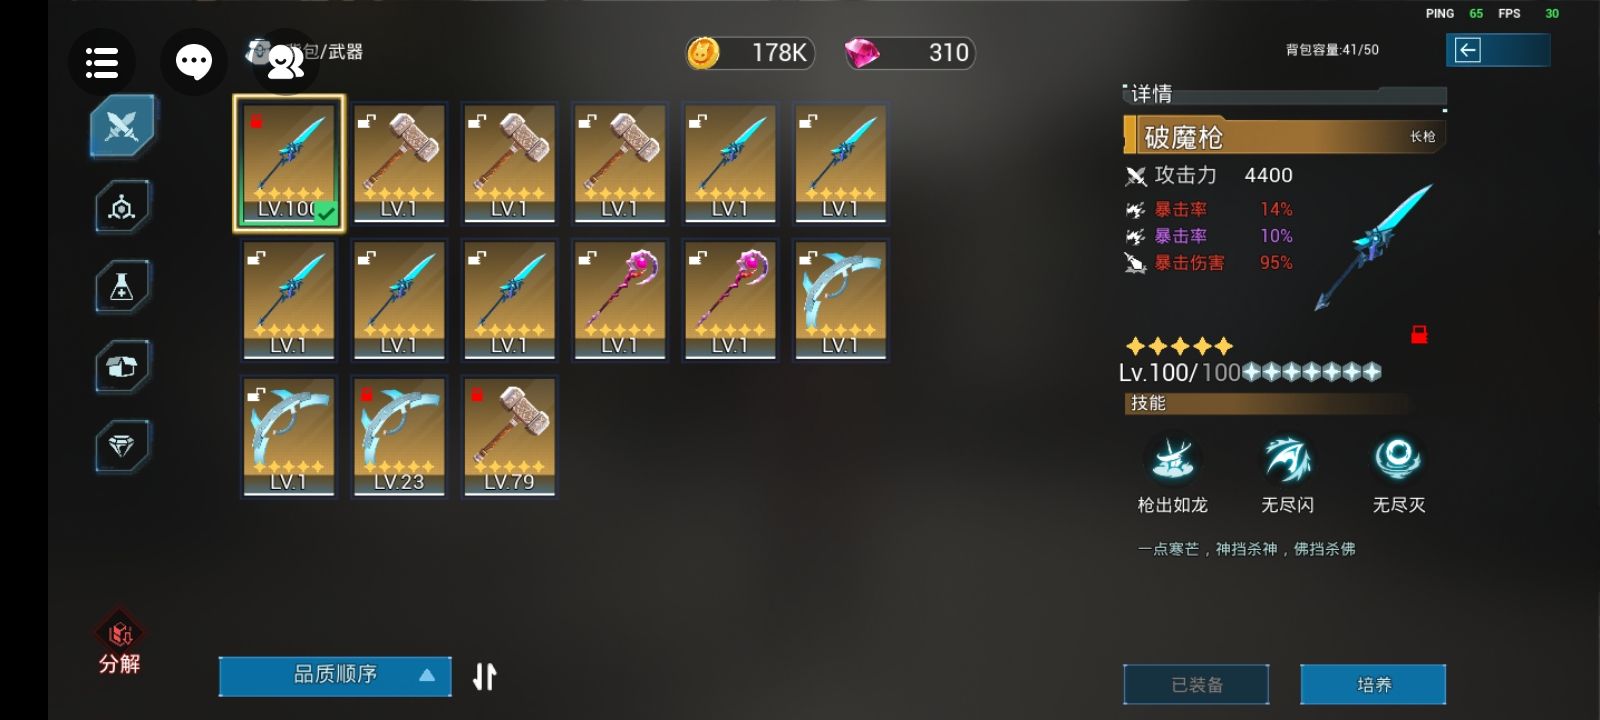
Task: Open the hamburger main menu icon
Action: 102,62
